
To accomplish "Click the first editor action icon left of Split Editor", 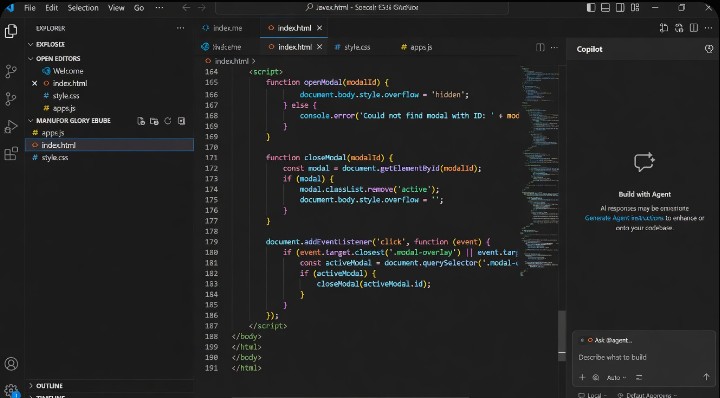I will [664, 28].
